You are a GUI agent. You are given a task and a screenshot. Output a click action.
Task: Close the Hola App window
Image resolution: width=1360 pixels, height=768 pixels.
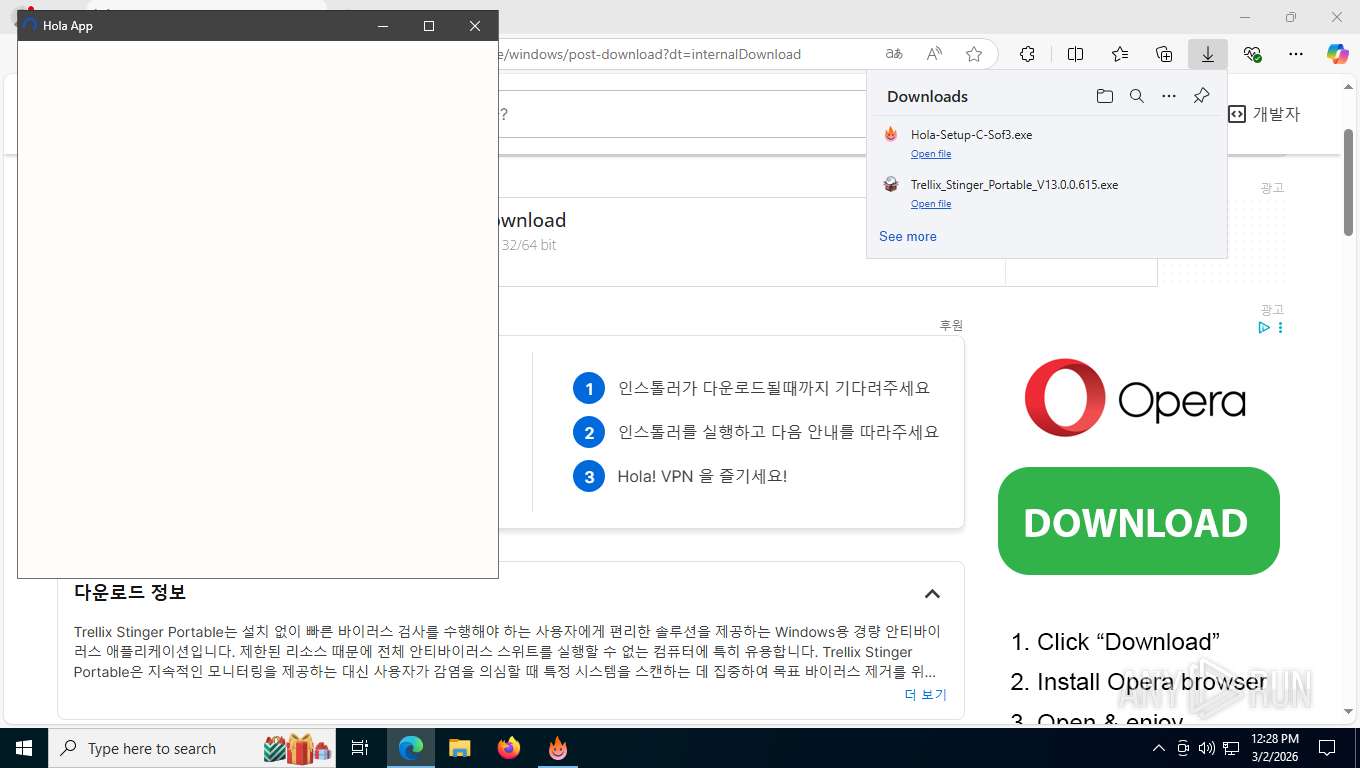[475, 26]
